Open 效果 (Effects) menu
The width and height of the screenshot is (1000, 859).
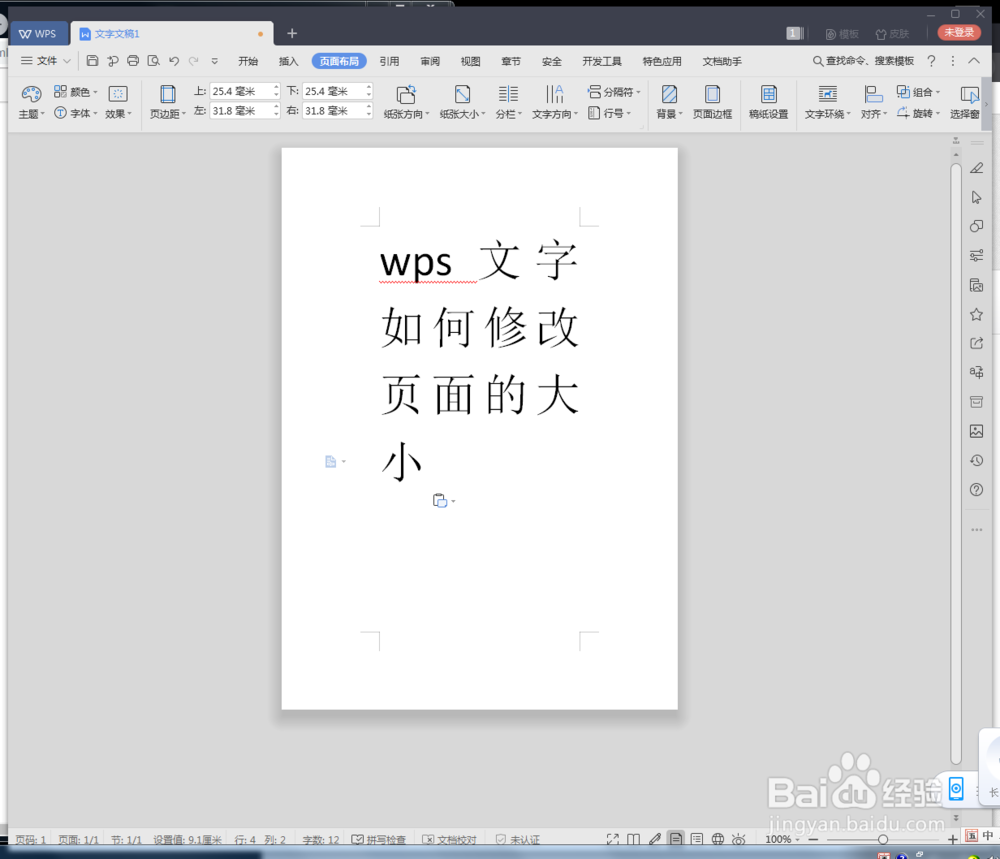[118, 102]
